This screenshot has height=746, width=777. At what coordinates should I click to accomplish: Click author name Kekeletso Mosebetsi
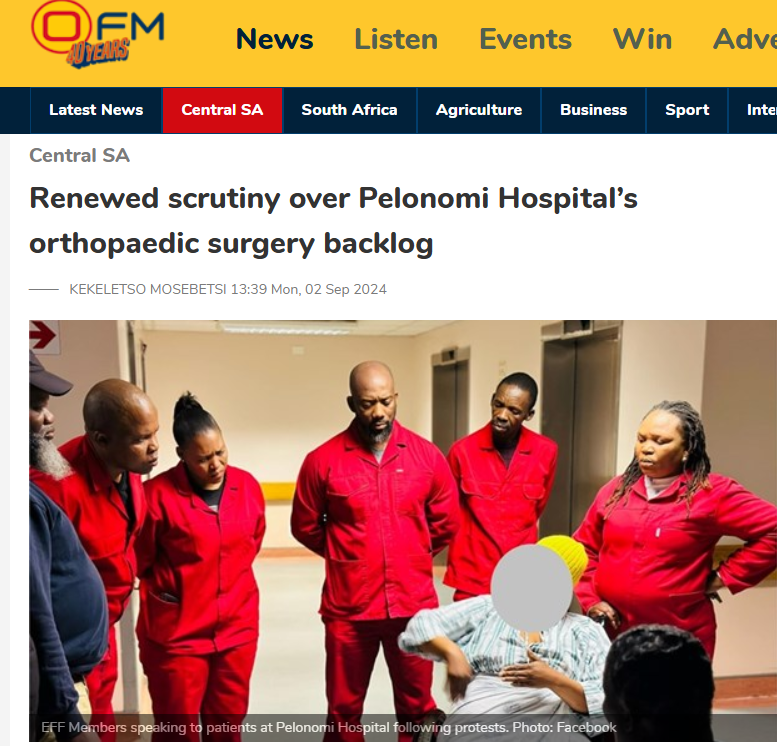pyautogui.click(x=148, y=289)
